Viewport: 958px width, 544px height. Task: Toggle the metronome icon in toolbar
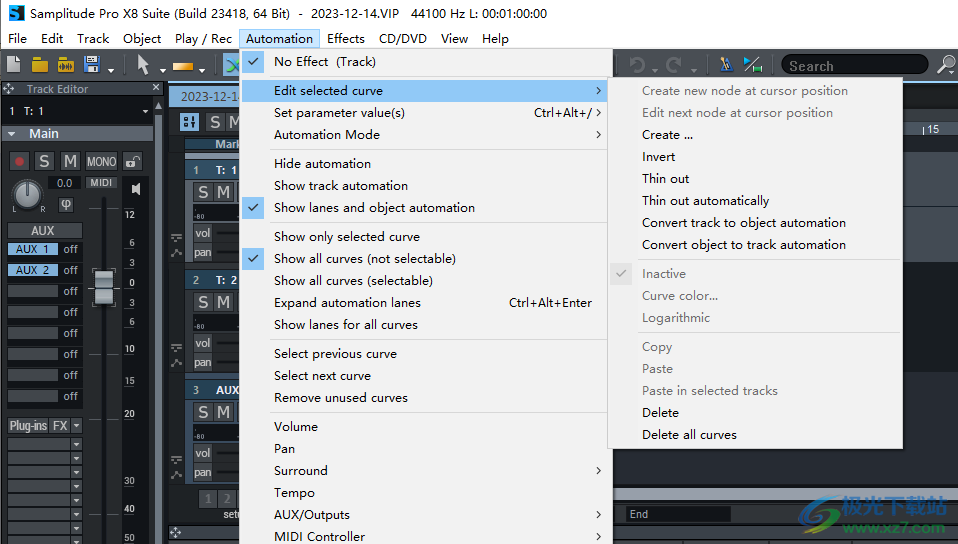726,64
